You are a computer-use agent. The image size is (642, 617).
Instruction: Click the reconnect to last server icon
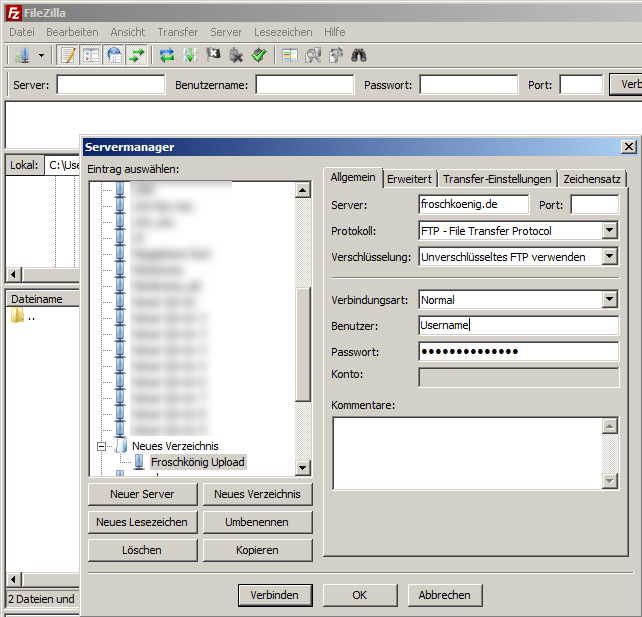pos(259,55)
